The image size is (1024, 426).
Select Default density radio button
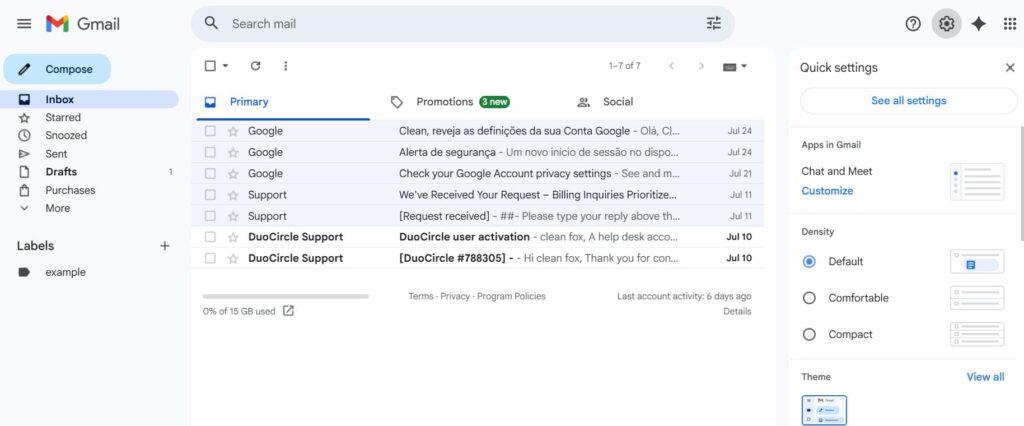(809, 261)
